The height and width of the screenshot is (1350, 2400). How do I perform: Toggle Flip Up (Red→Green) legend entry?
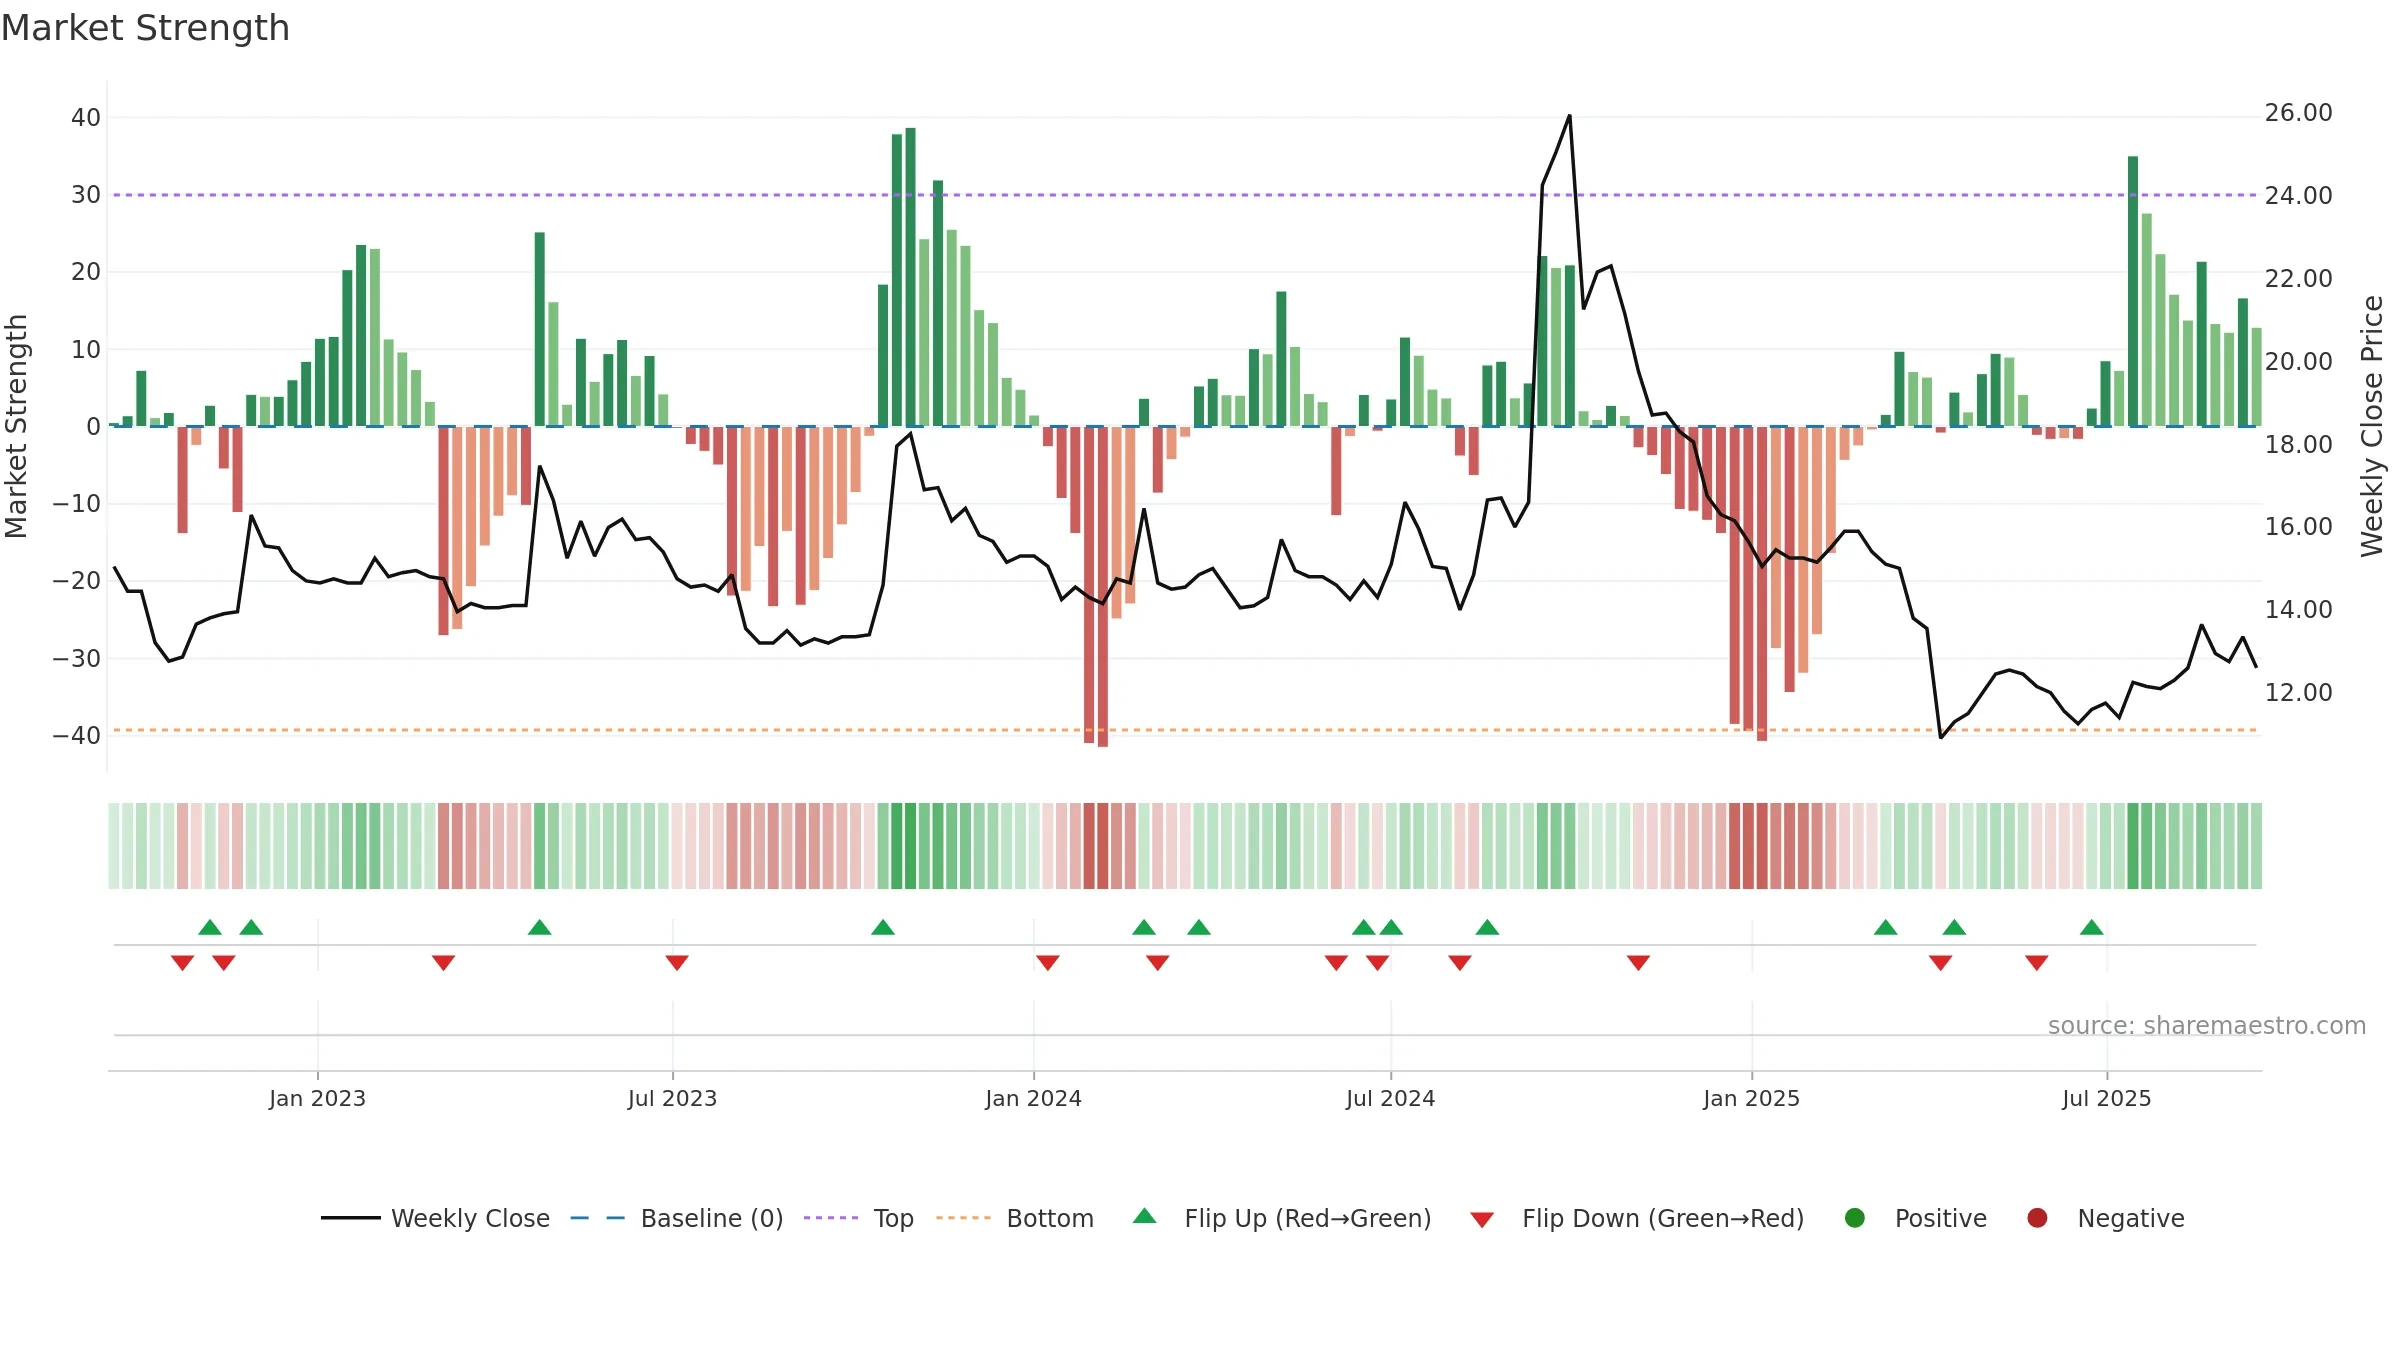[1282, 1218]
